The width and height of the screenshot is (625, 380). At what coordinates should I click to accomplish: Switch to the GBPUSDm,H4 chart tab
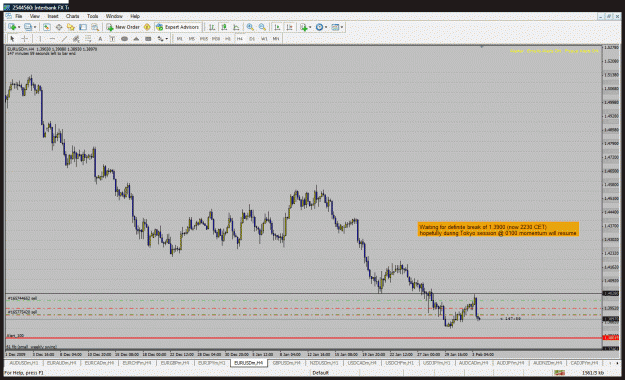286,363
